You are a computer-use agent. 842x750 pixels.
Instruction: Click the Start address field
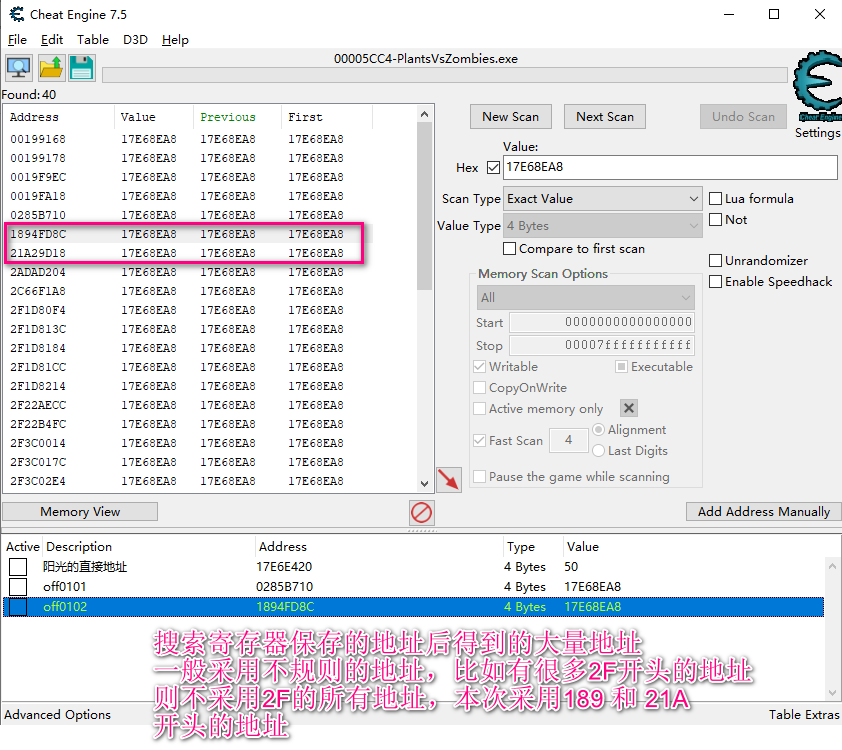pos(602,322)
